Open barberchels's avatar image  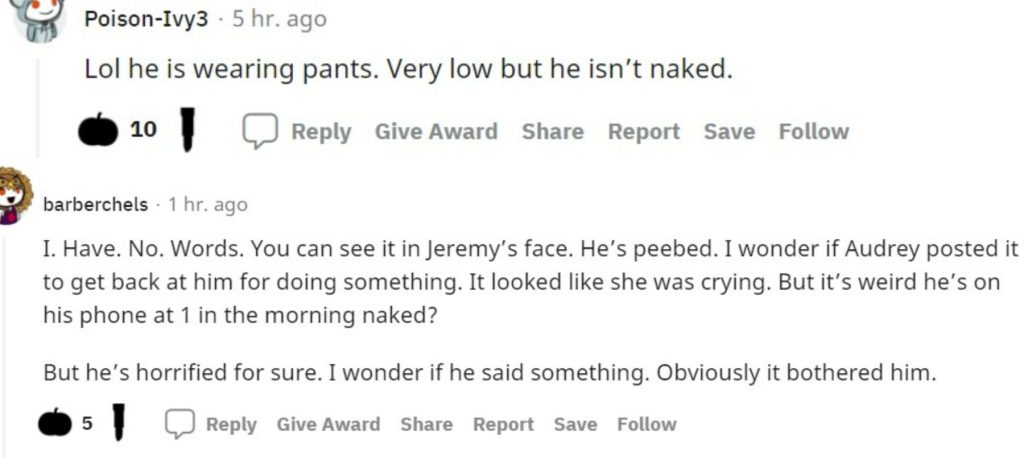pyautogui.click(x=13, y=195)
